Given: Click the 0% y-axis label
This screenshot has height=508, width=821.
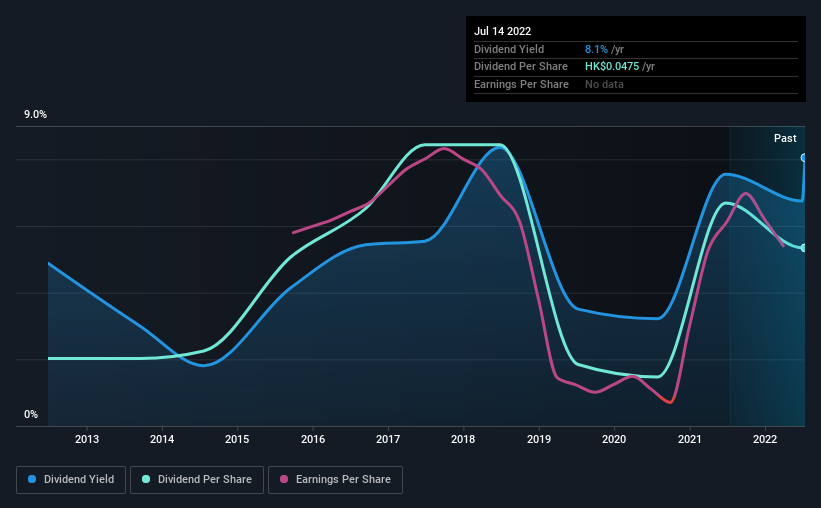Looking at the screenshot, I should click(31, 414).
